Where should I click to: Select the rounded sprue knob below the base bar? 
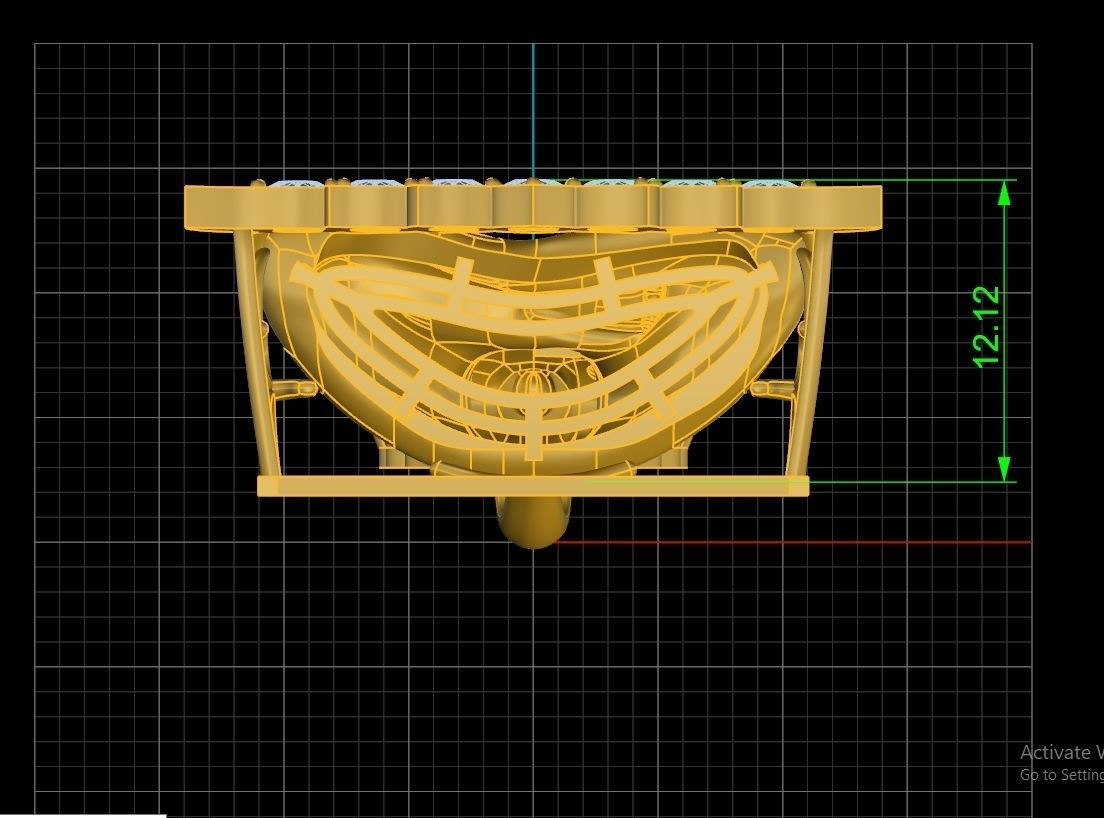(533, 522)
